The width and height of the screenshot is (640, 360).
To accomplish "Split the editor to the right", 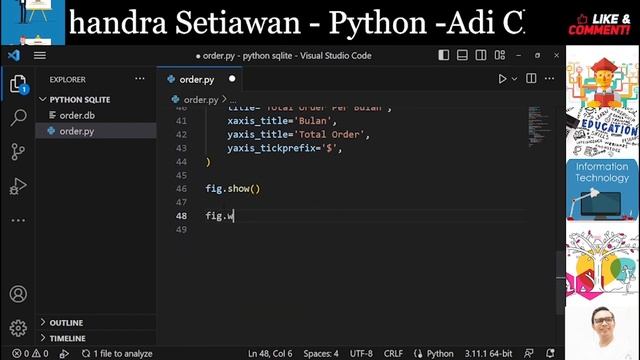I will pos(531,78).
